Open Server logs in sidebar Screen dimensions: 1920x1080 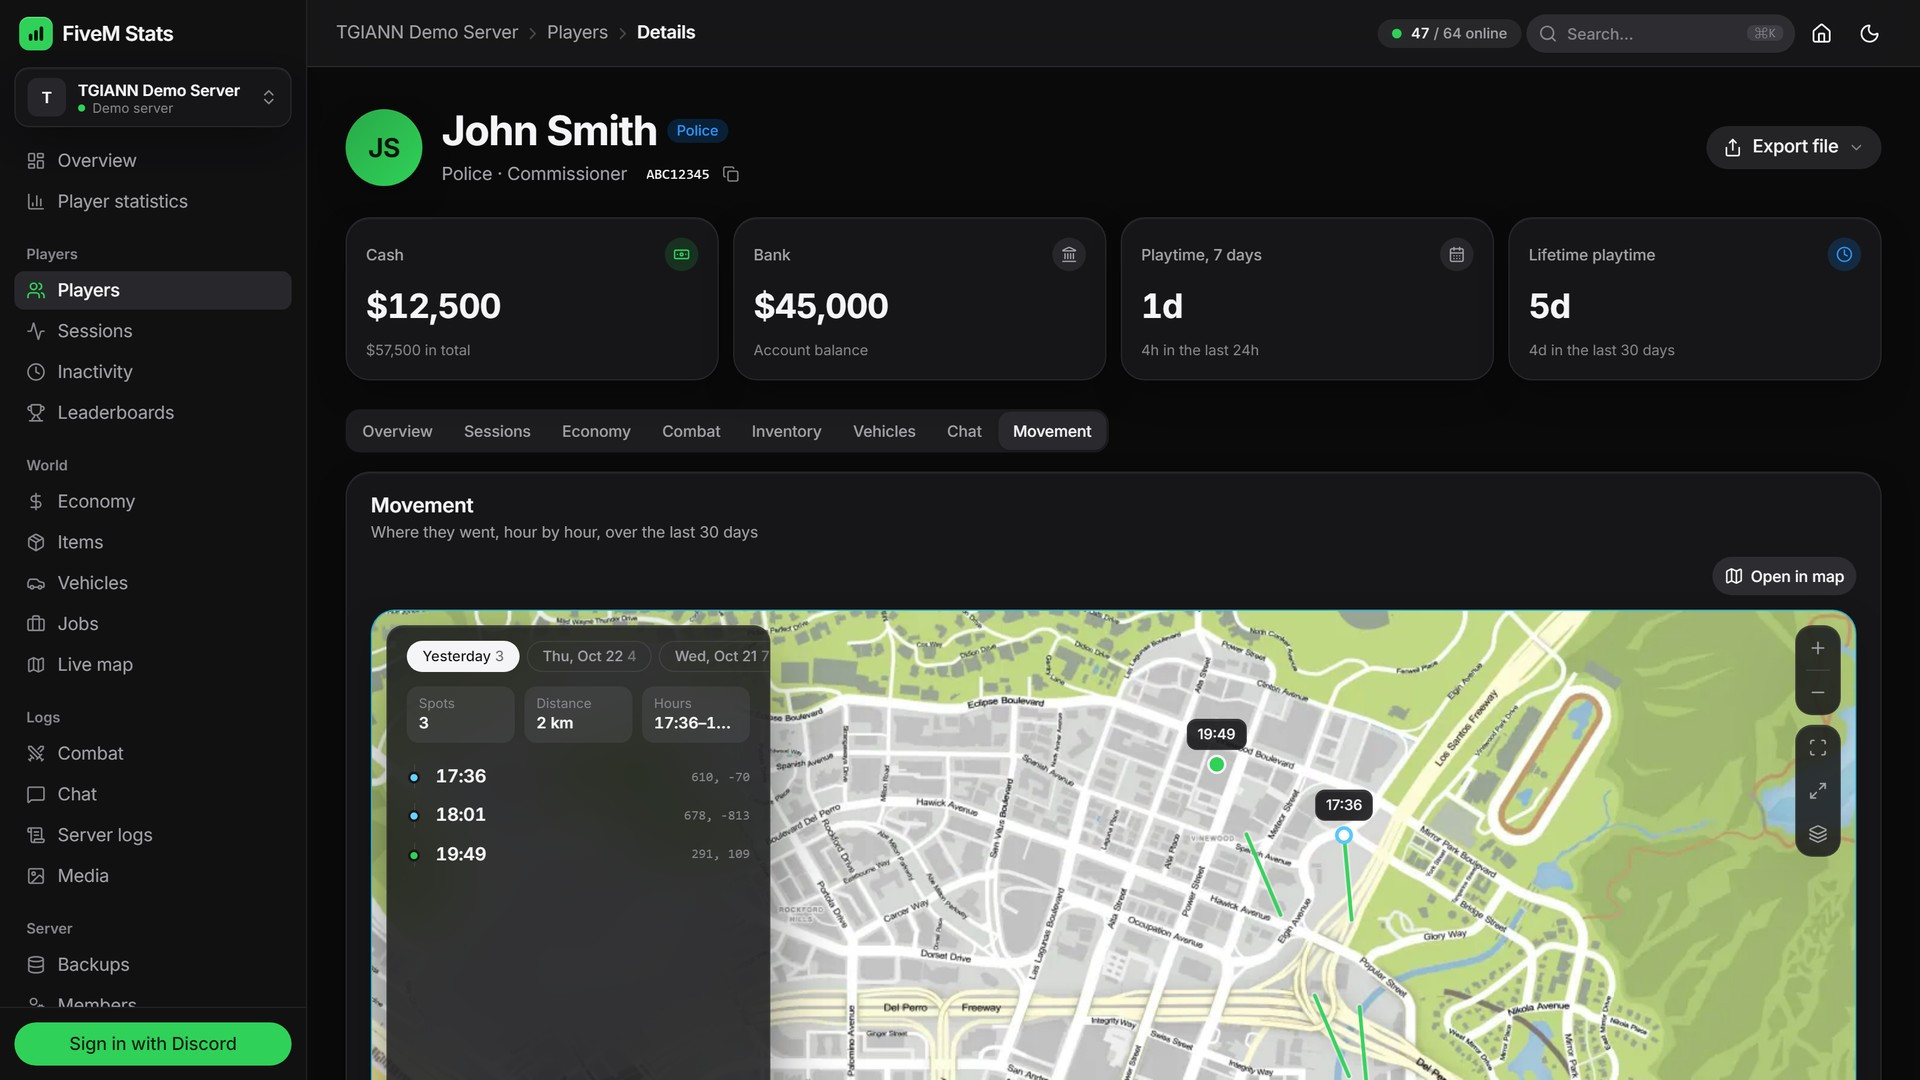click(153, 835)
